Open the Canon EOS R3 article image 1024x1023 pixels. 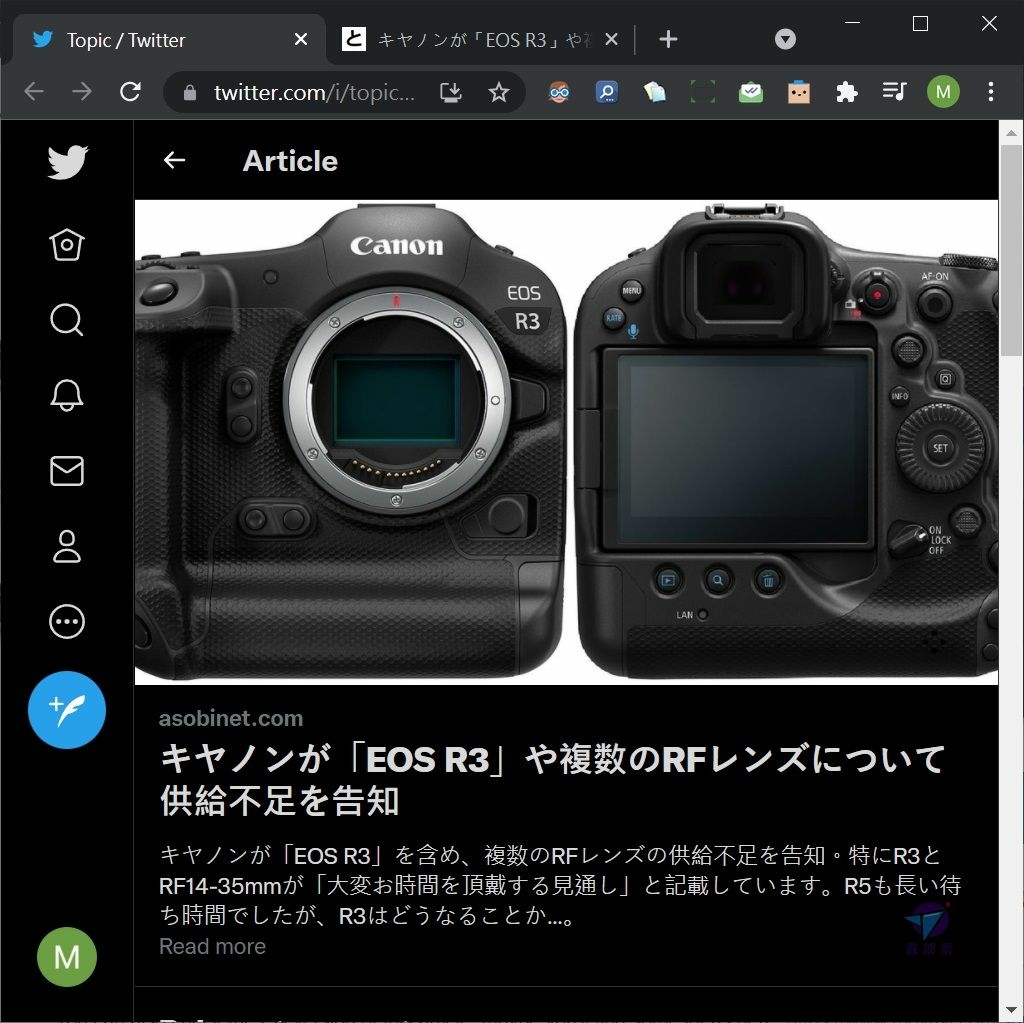(566, 442)
